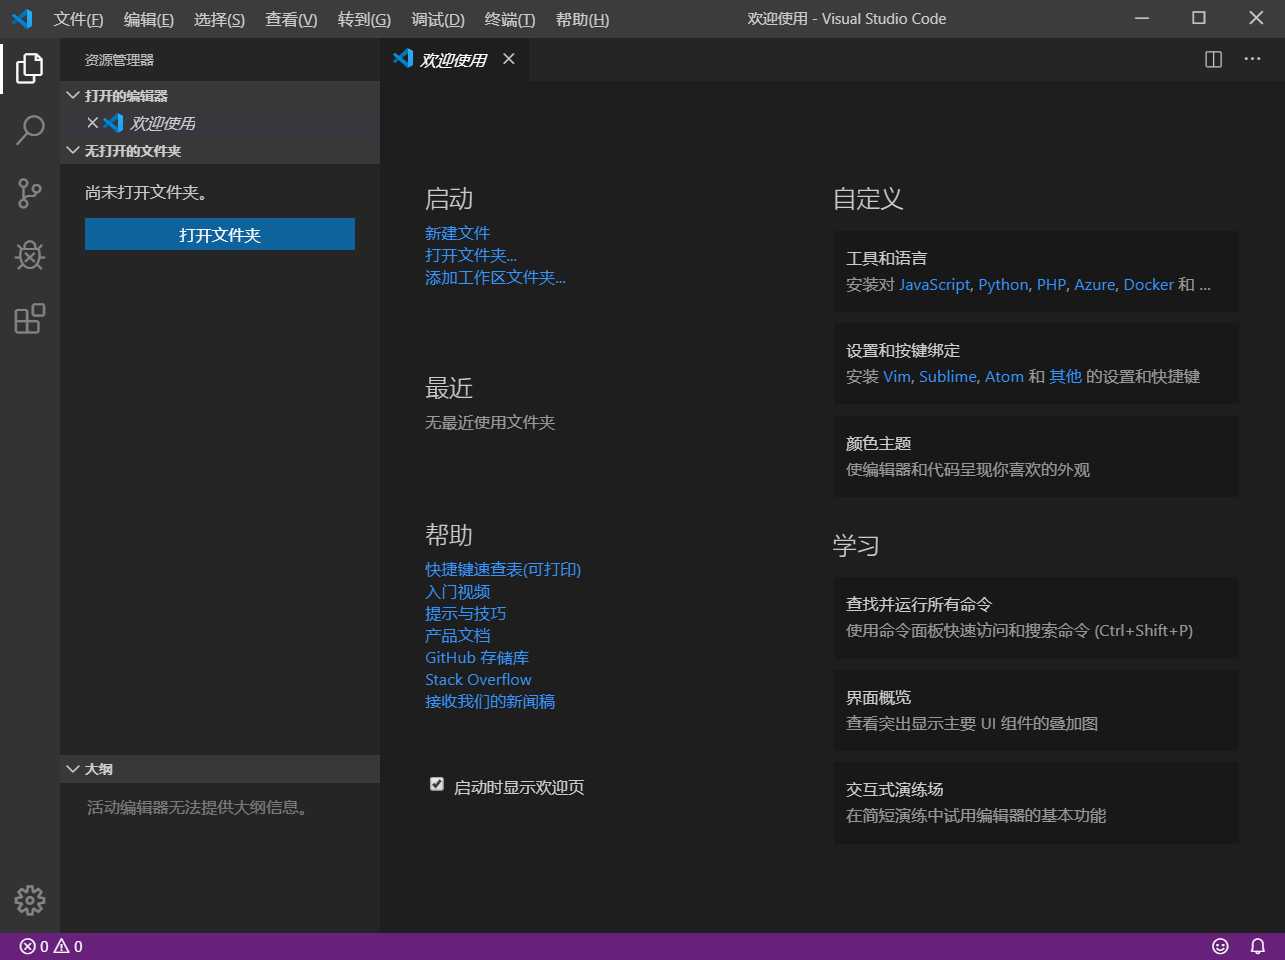The height and width of the screenshot is (960, 1285).
Task: Open the 快捷键速查表(可打印) link
Action: 503,569
